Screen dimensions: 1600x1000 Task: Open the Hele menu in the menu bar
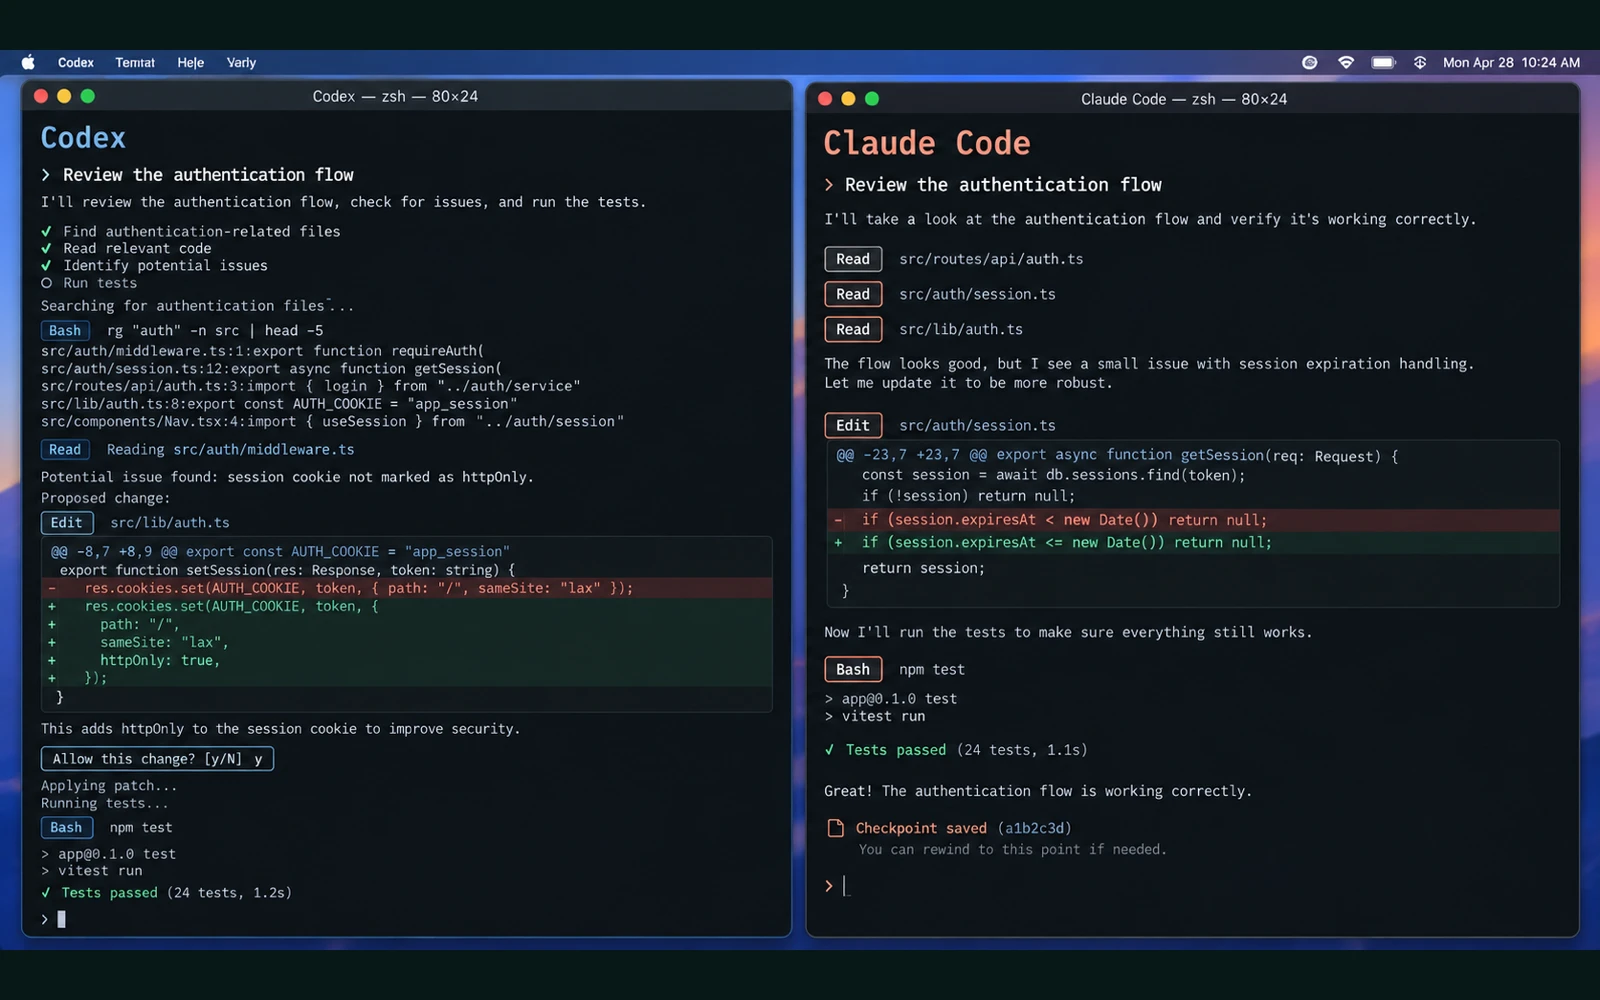point(191,62)
